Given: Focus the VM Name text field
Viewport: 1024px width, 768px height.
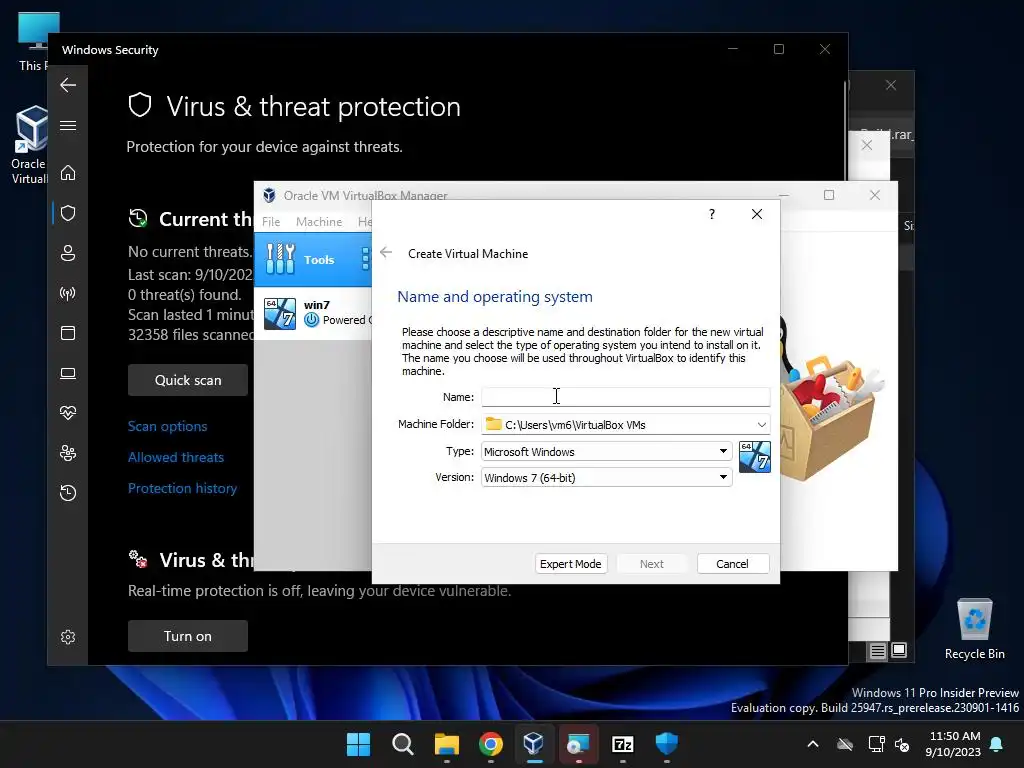Looking at the screenshot, I should click(626, 396).
